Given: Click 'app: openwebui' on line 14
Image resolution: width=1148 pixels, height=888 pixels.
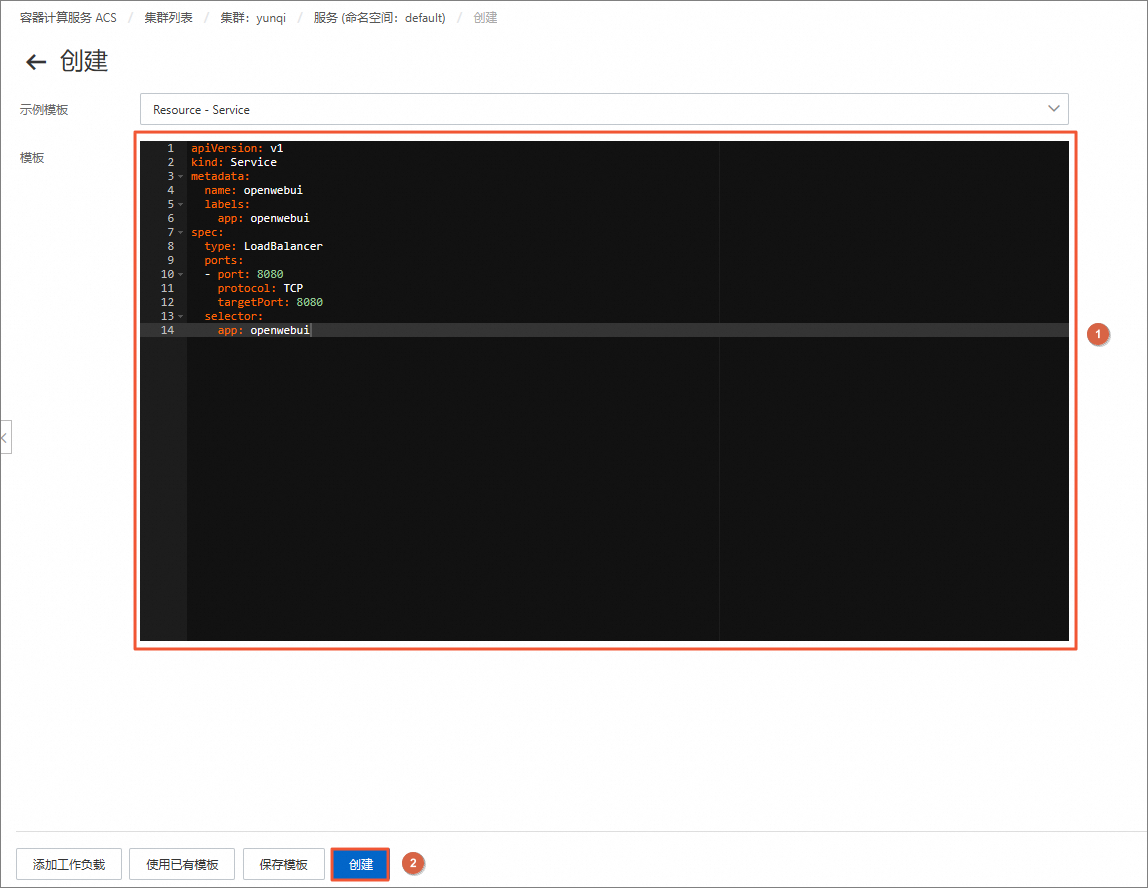Looking at the screenshot, I should click(x=264, y=330).
